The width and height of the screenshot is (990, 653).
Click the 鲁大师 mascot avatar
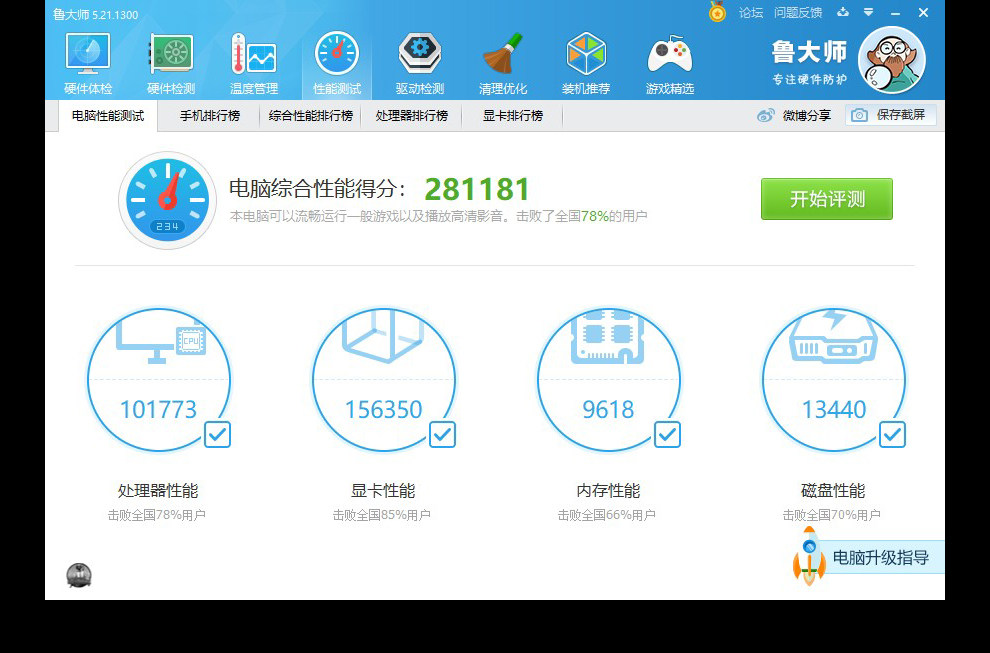point(892,60)
